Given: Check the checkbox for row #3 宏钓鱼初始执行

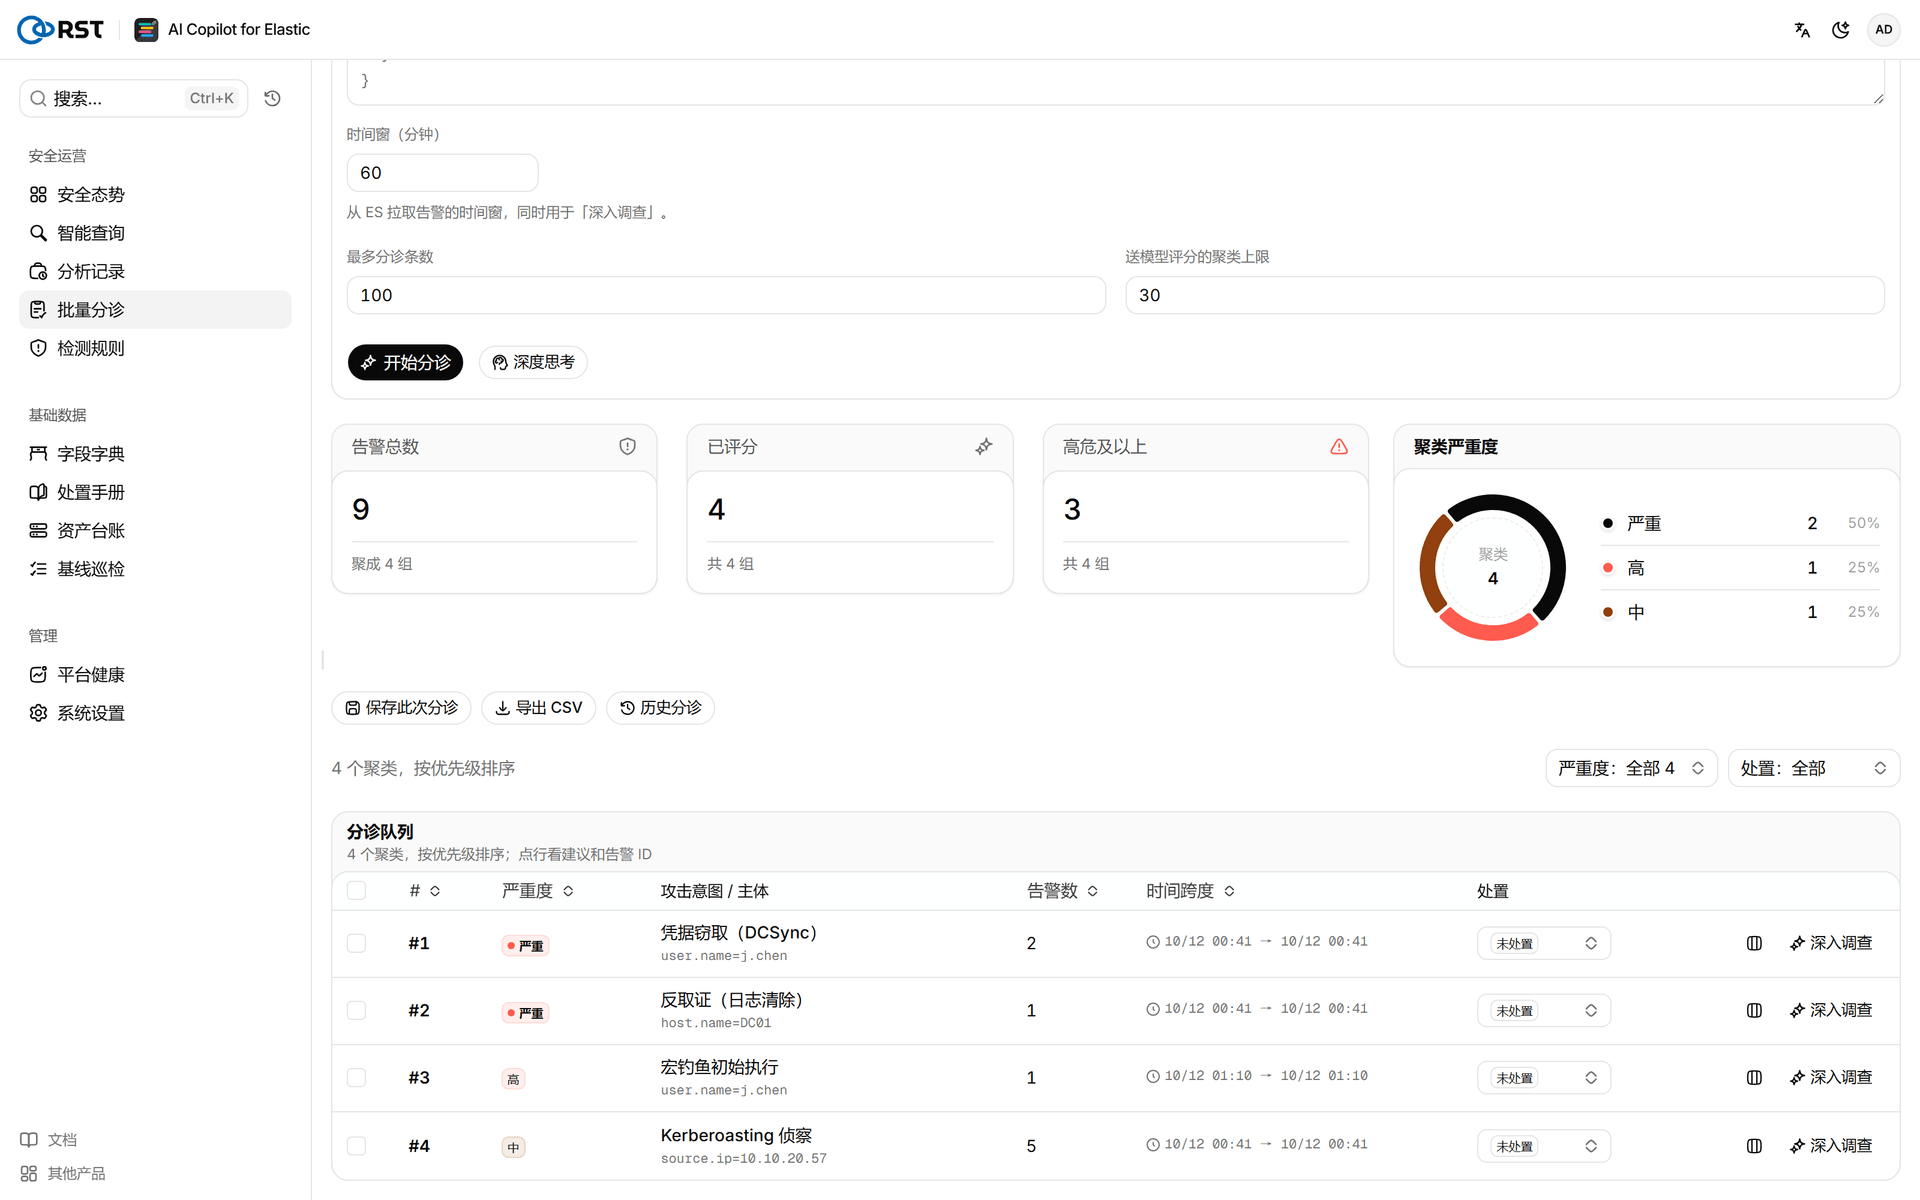Looking at the screenshot, I should (356, 1077).
